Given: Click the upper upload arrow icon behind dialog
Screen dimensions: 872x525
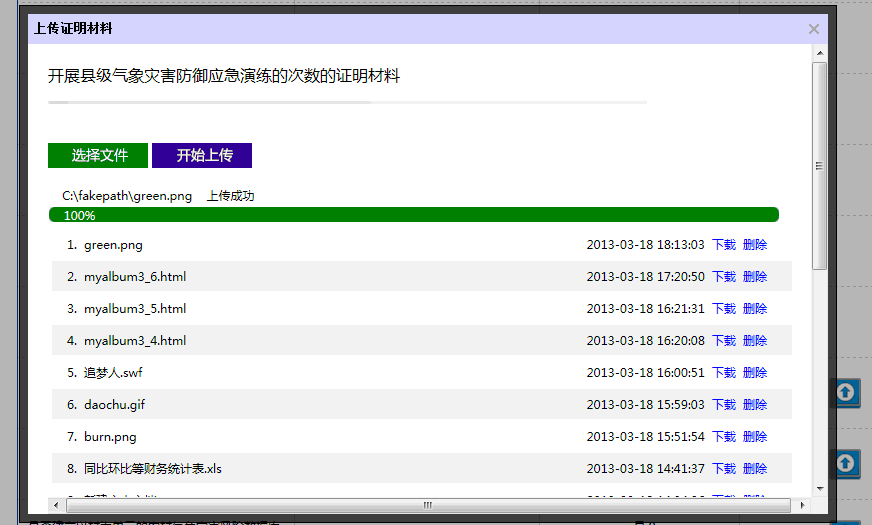Looking at the screenshot, I should click(x=846, y=393).
